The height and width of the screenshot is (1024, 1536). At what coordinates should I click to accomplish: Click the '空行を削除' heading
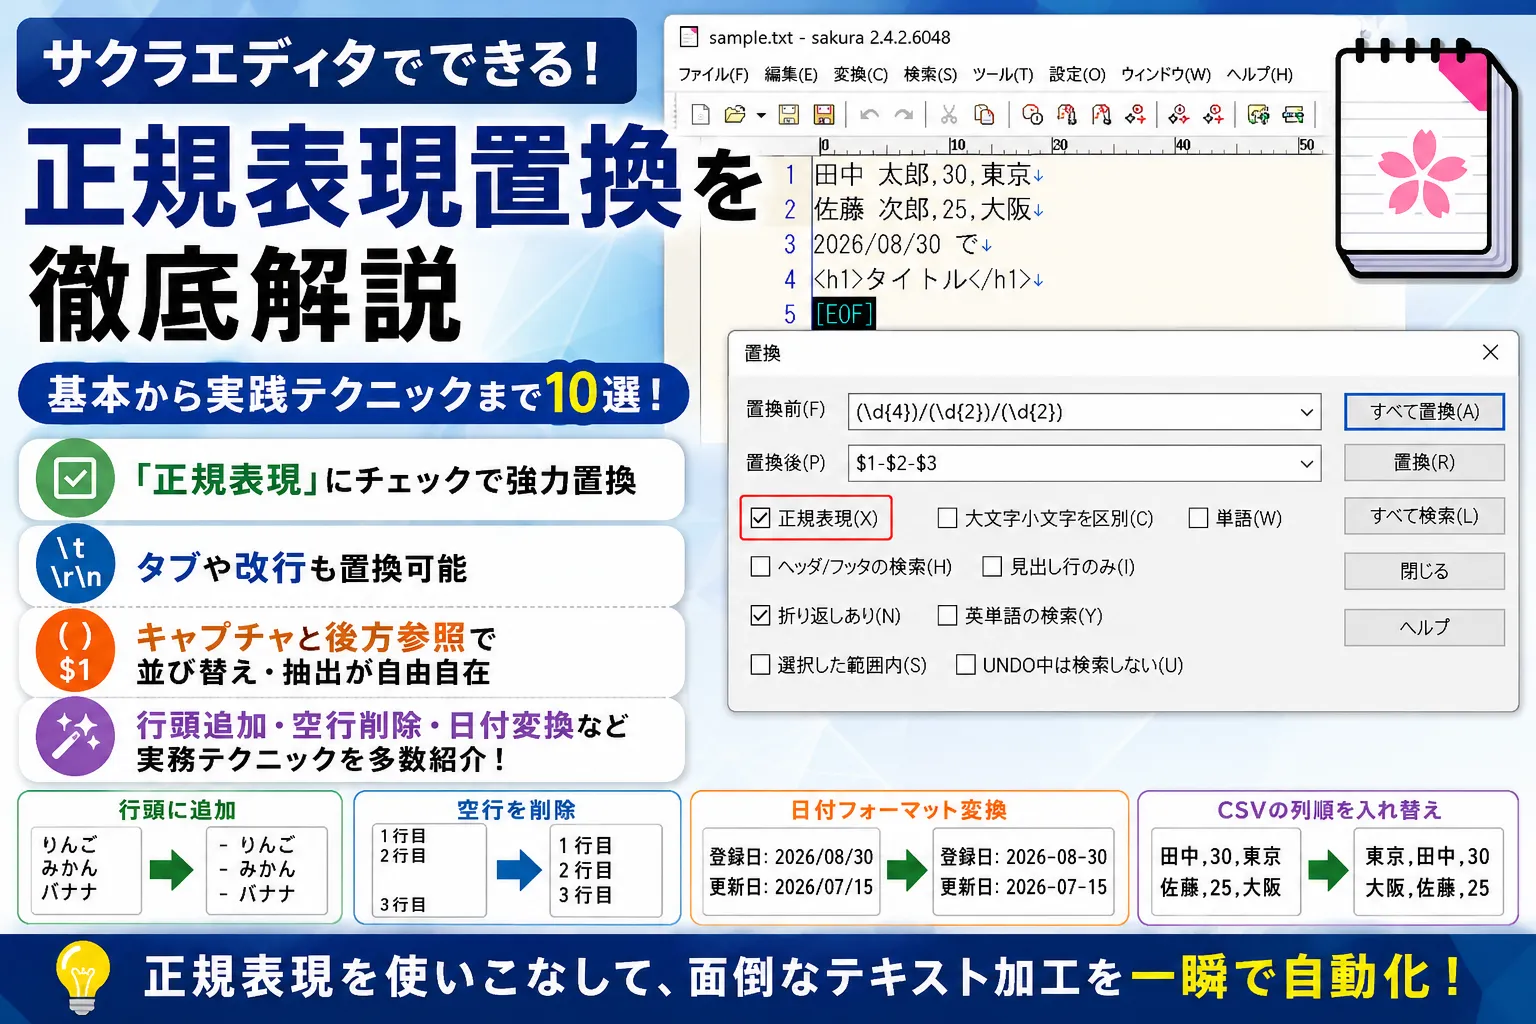pyautogui.click(x=516, y=810)
